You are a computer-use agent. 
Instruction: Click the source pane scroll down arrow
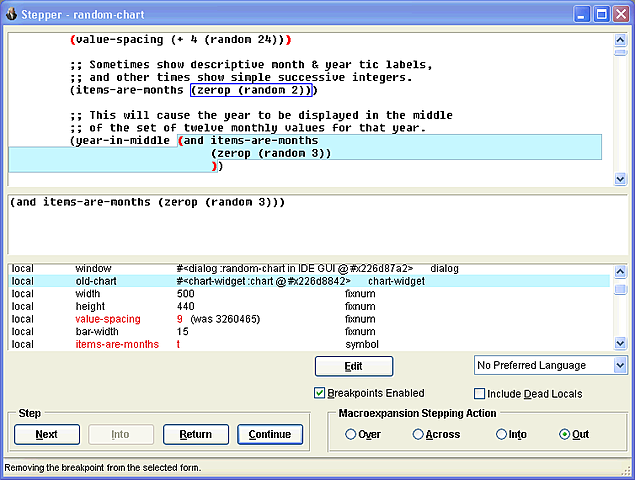tap(620, 179)
